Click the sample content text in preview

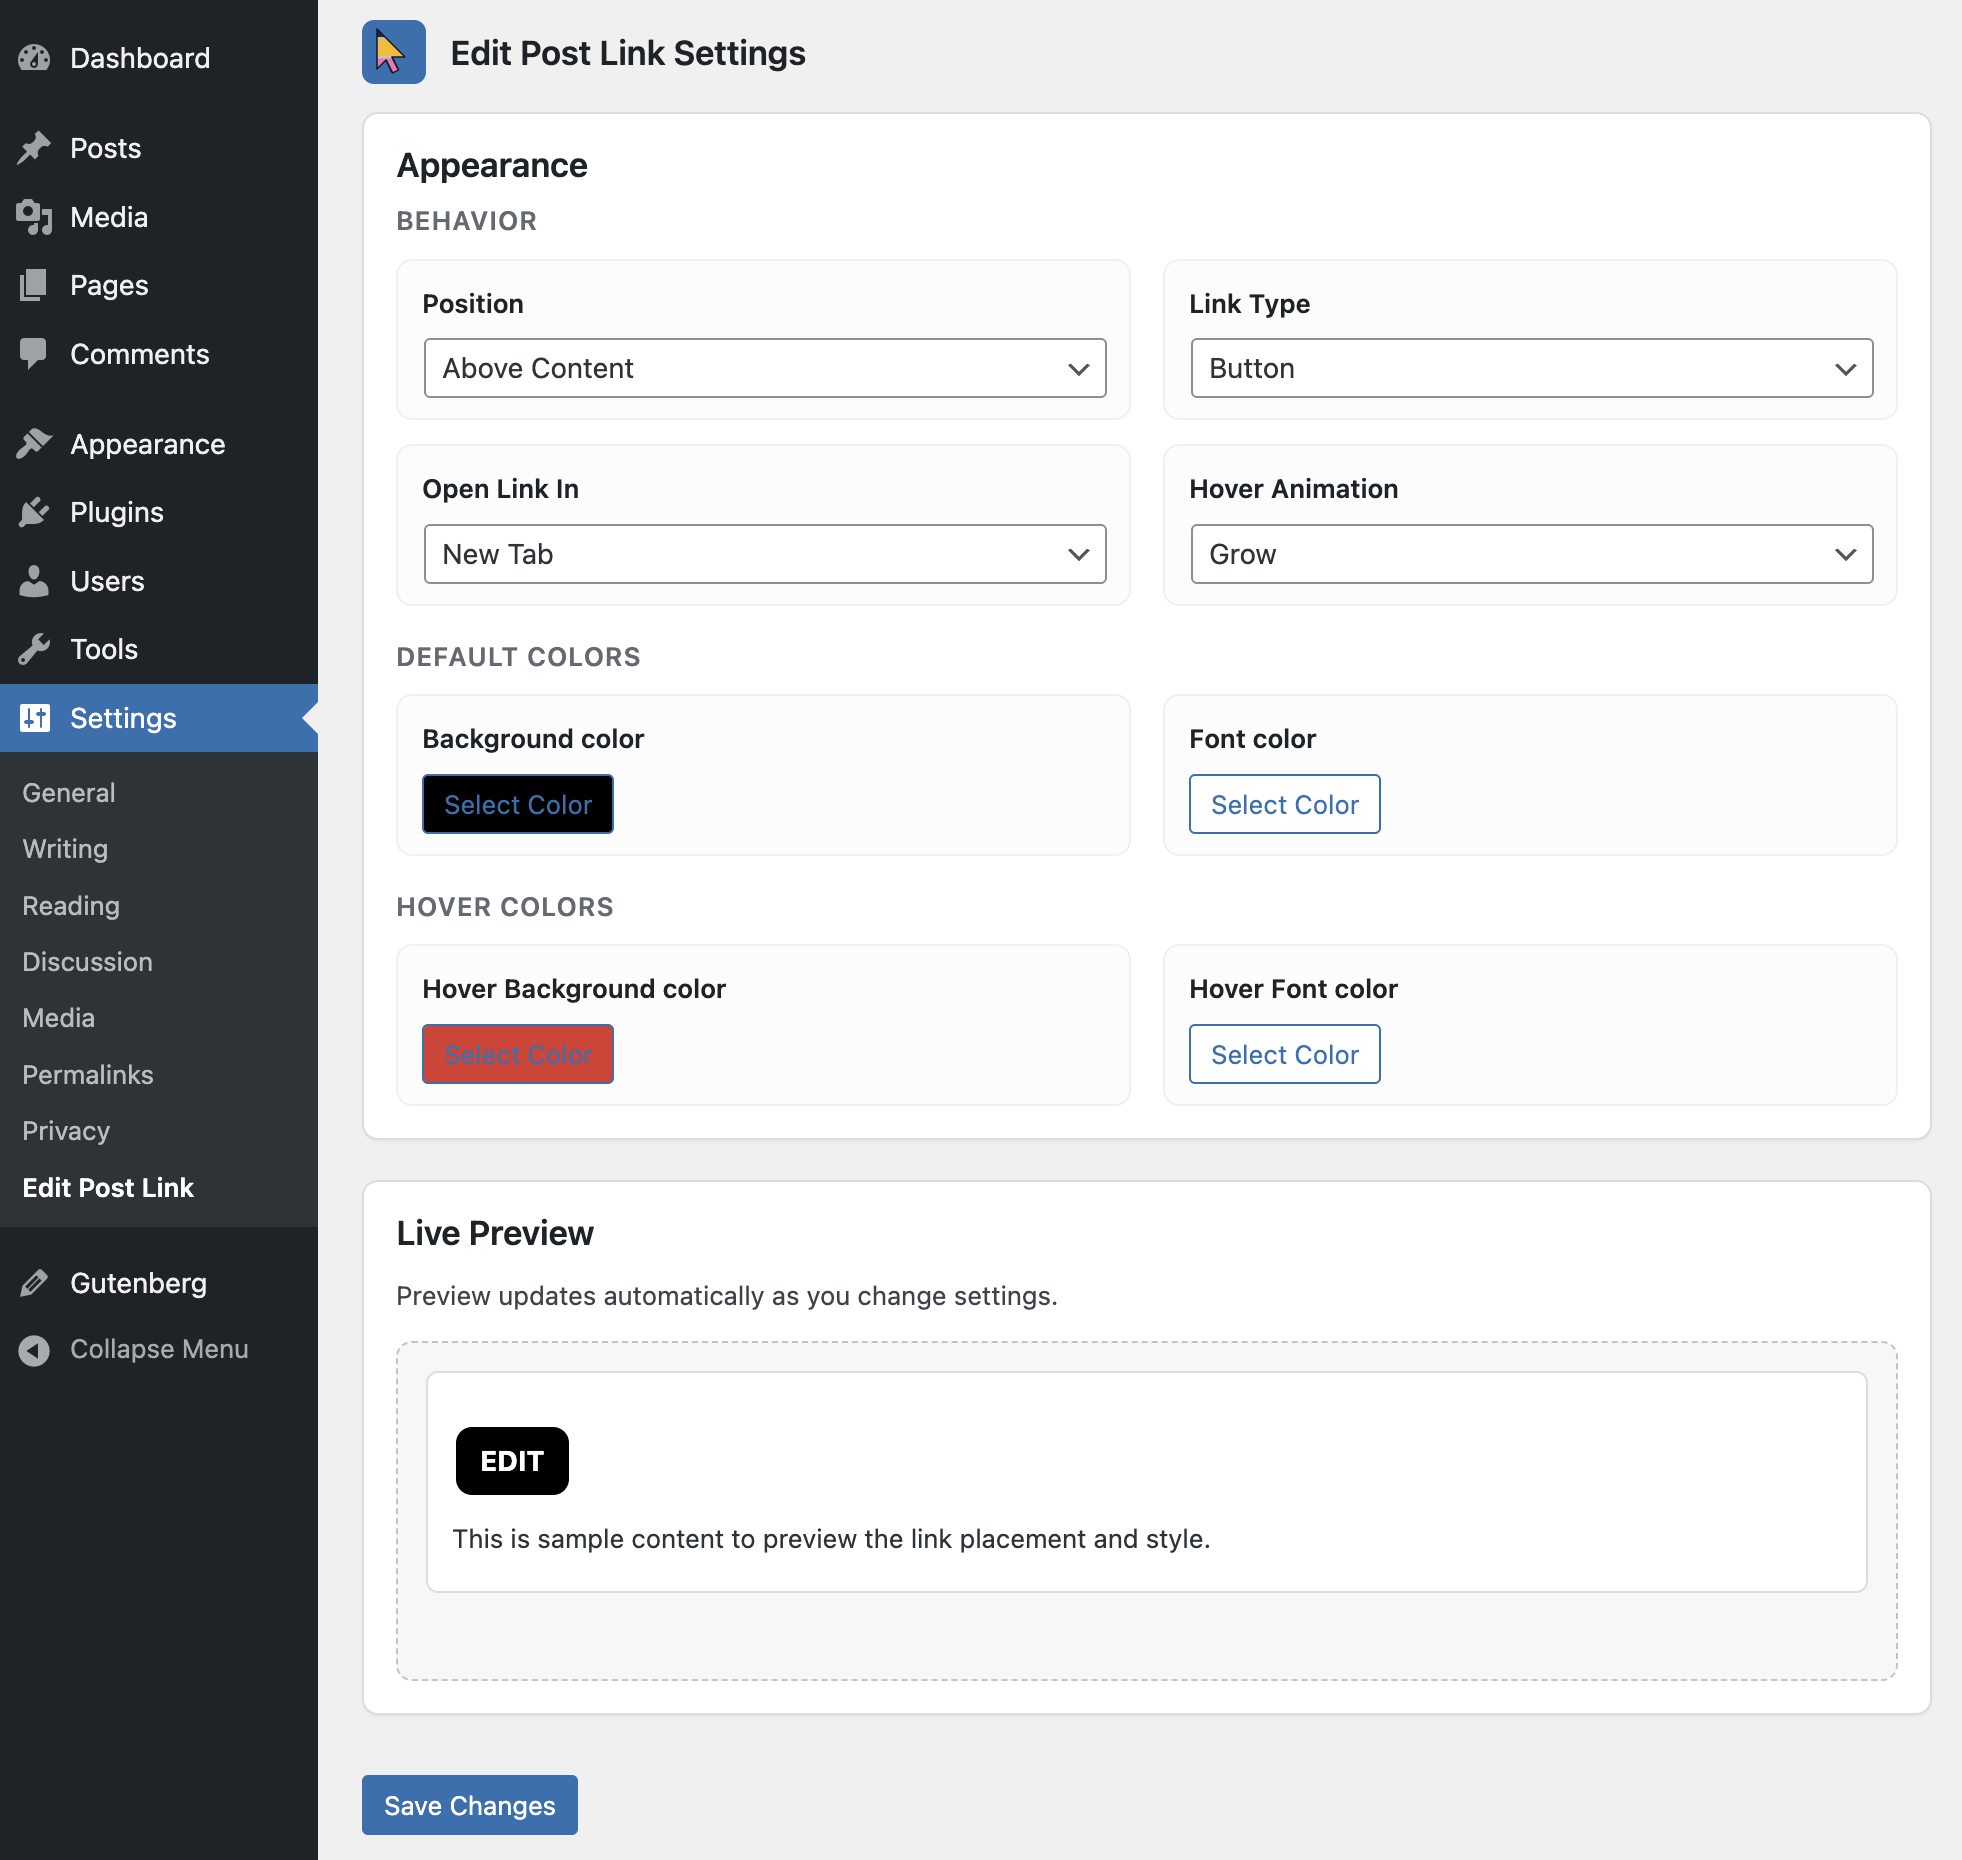coord(832,1539)
